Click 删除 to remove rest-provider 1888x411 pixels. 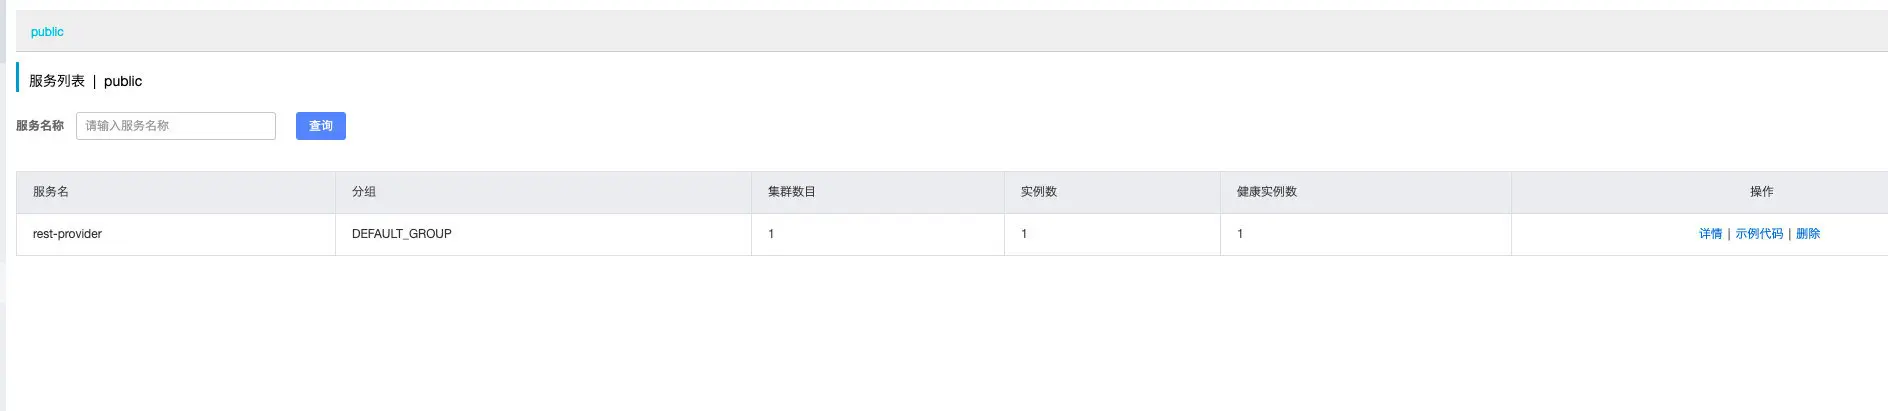pos(1808,234)
